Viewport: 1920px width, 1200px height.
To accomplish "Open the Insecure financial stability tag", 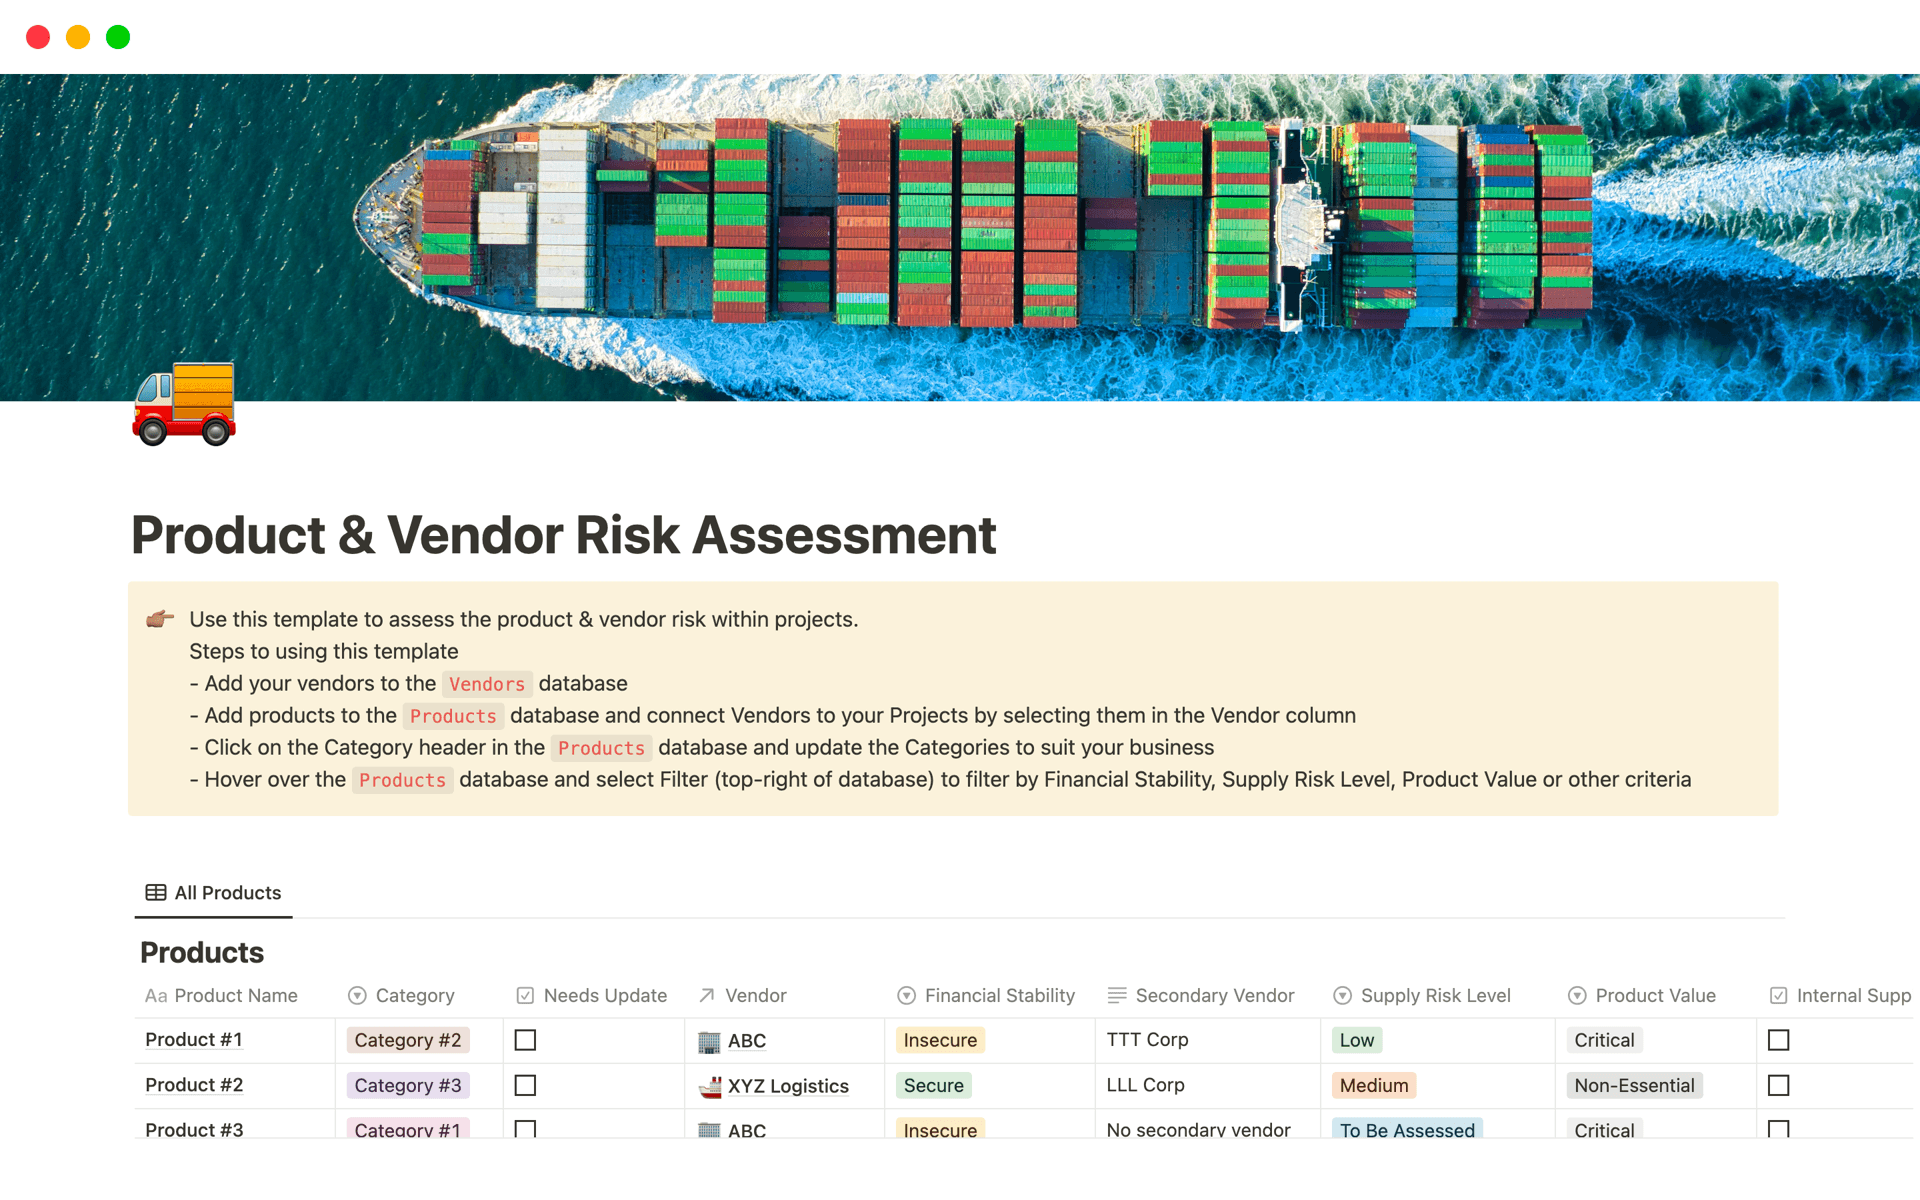I will point(939,1040).
